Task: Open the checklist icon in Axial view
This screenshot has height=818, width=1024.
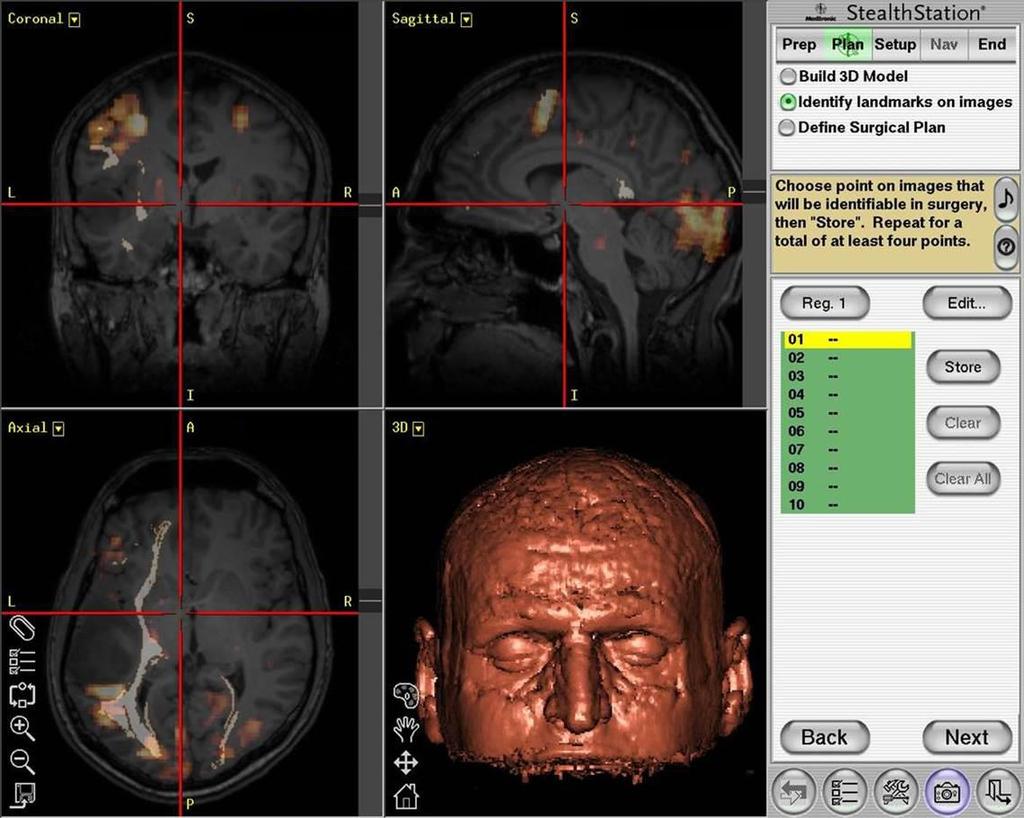Action: tap(22, 661)
